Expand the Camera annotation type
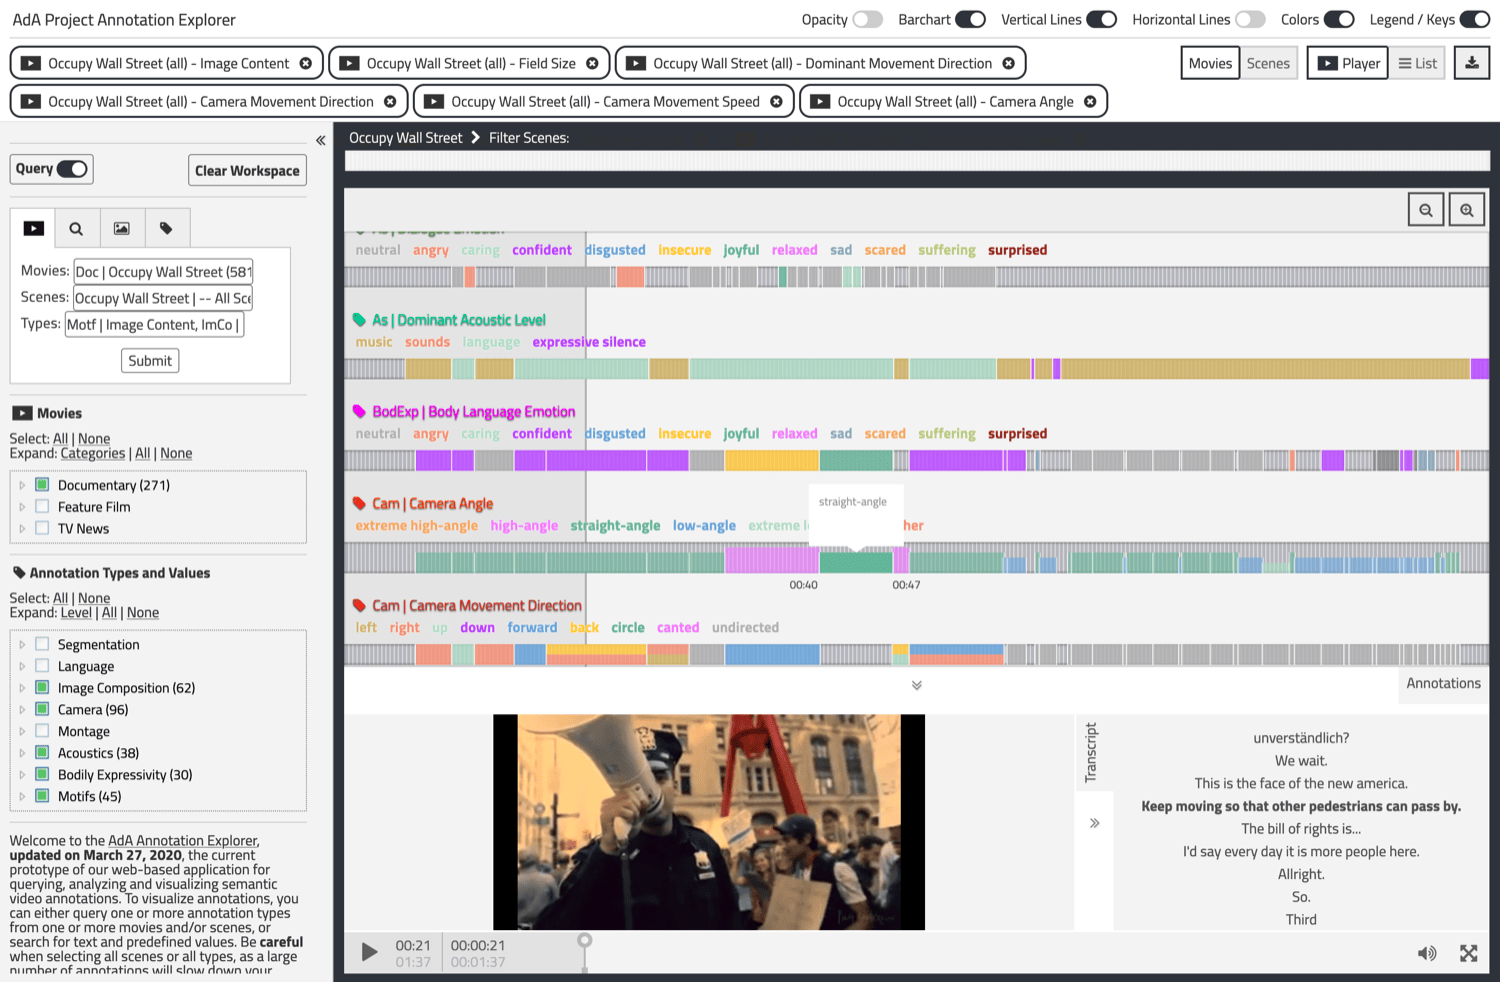 pos(23,709)
